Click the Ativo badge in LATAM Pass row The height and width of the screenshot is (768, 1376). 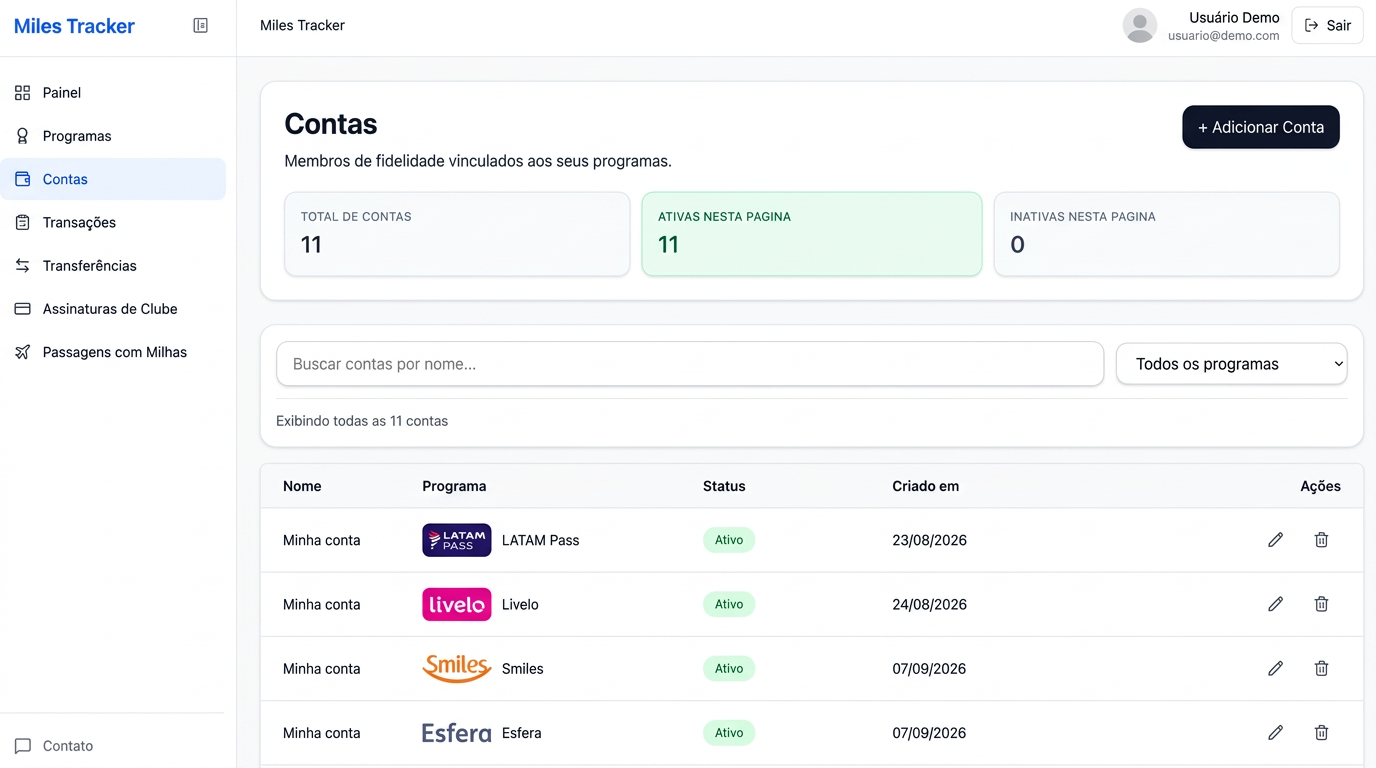729,540
